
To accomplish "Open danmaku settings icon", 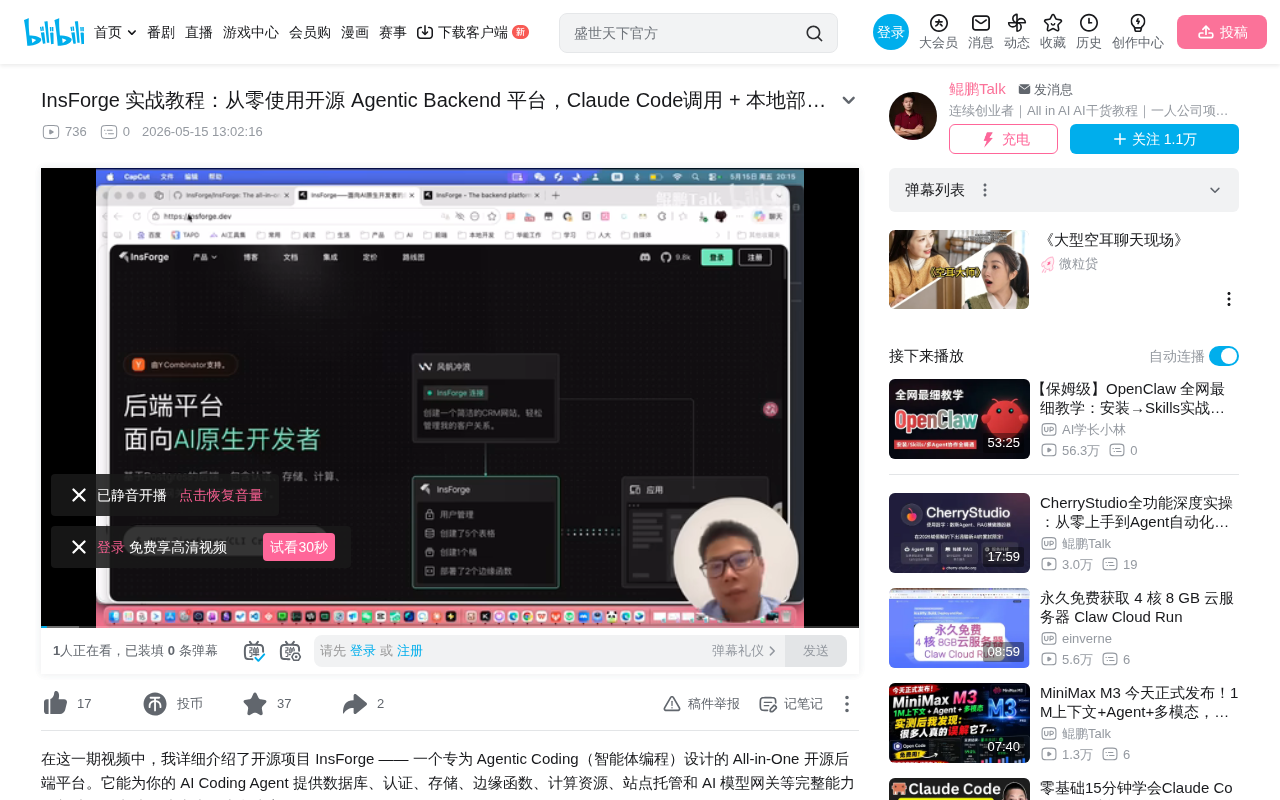I will click(x=290, y=651).
